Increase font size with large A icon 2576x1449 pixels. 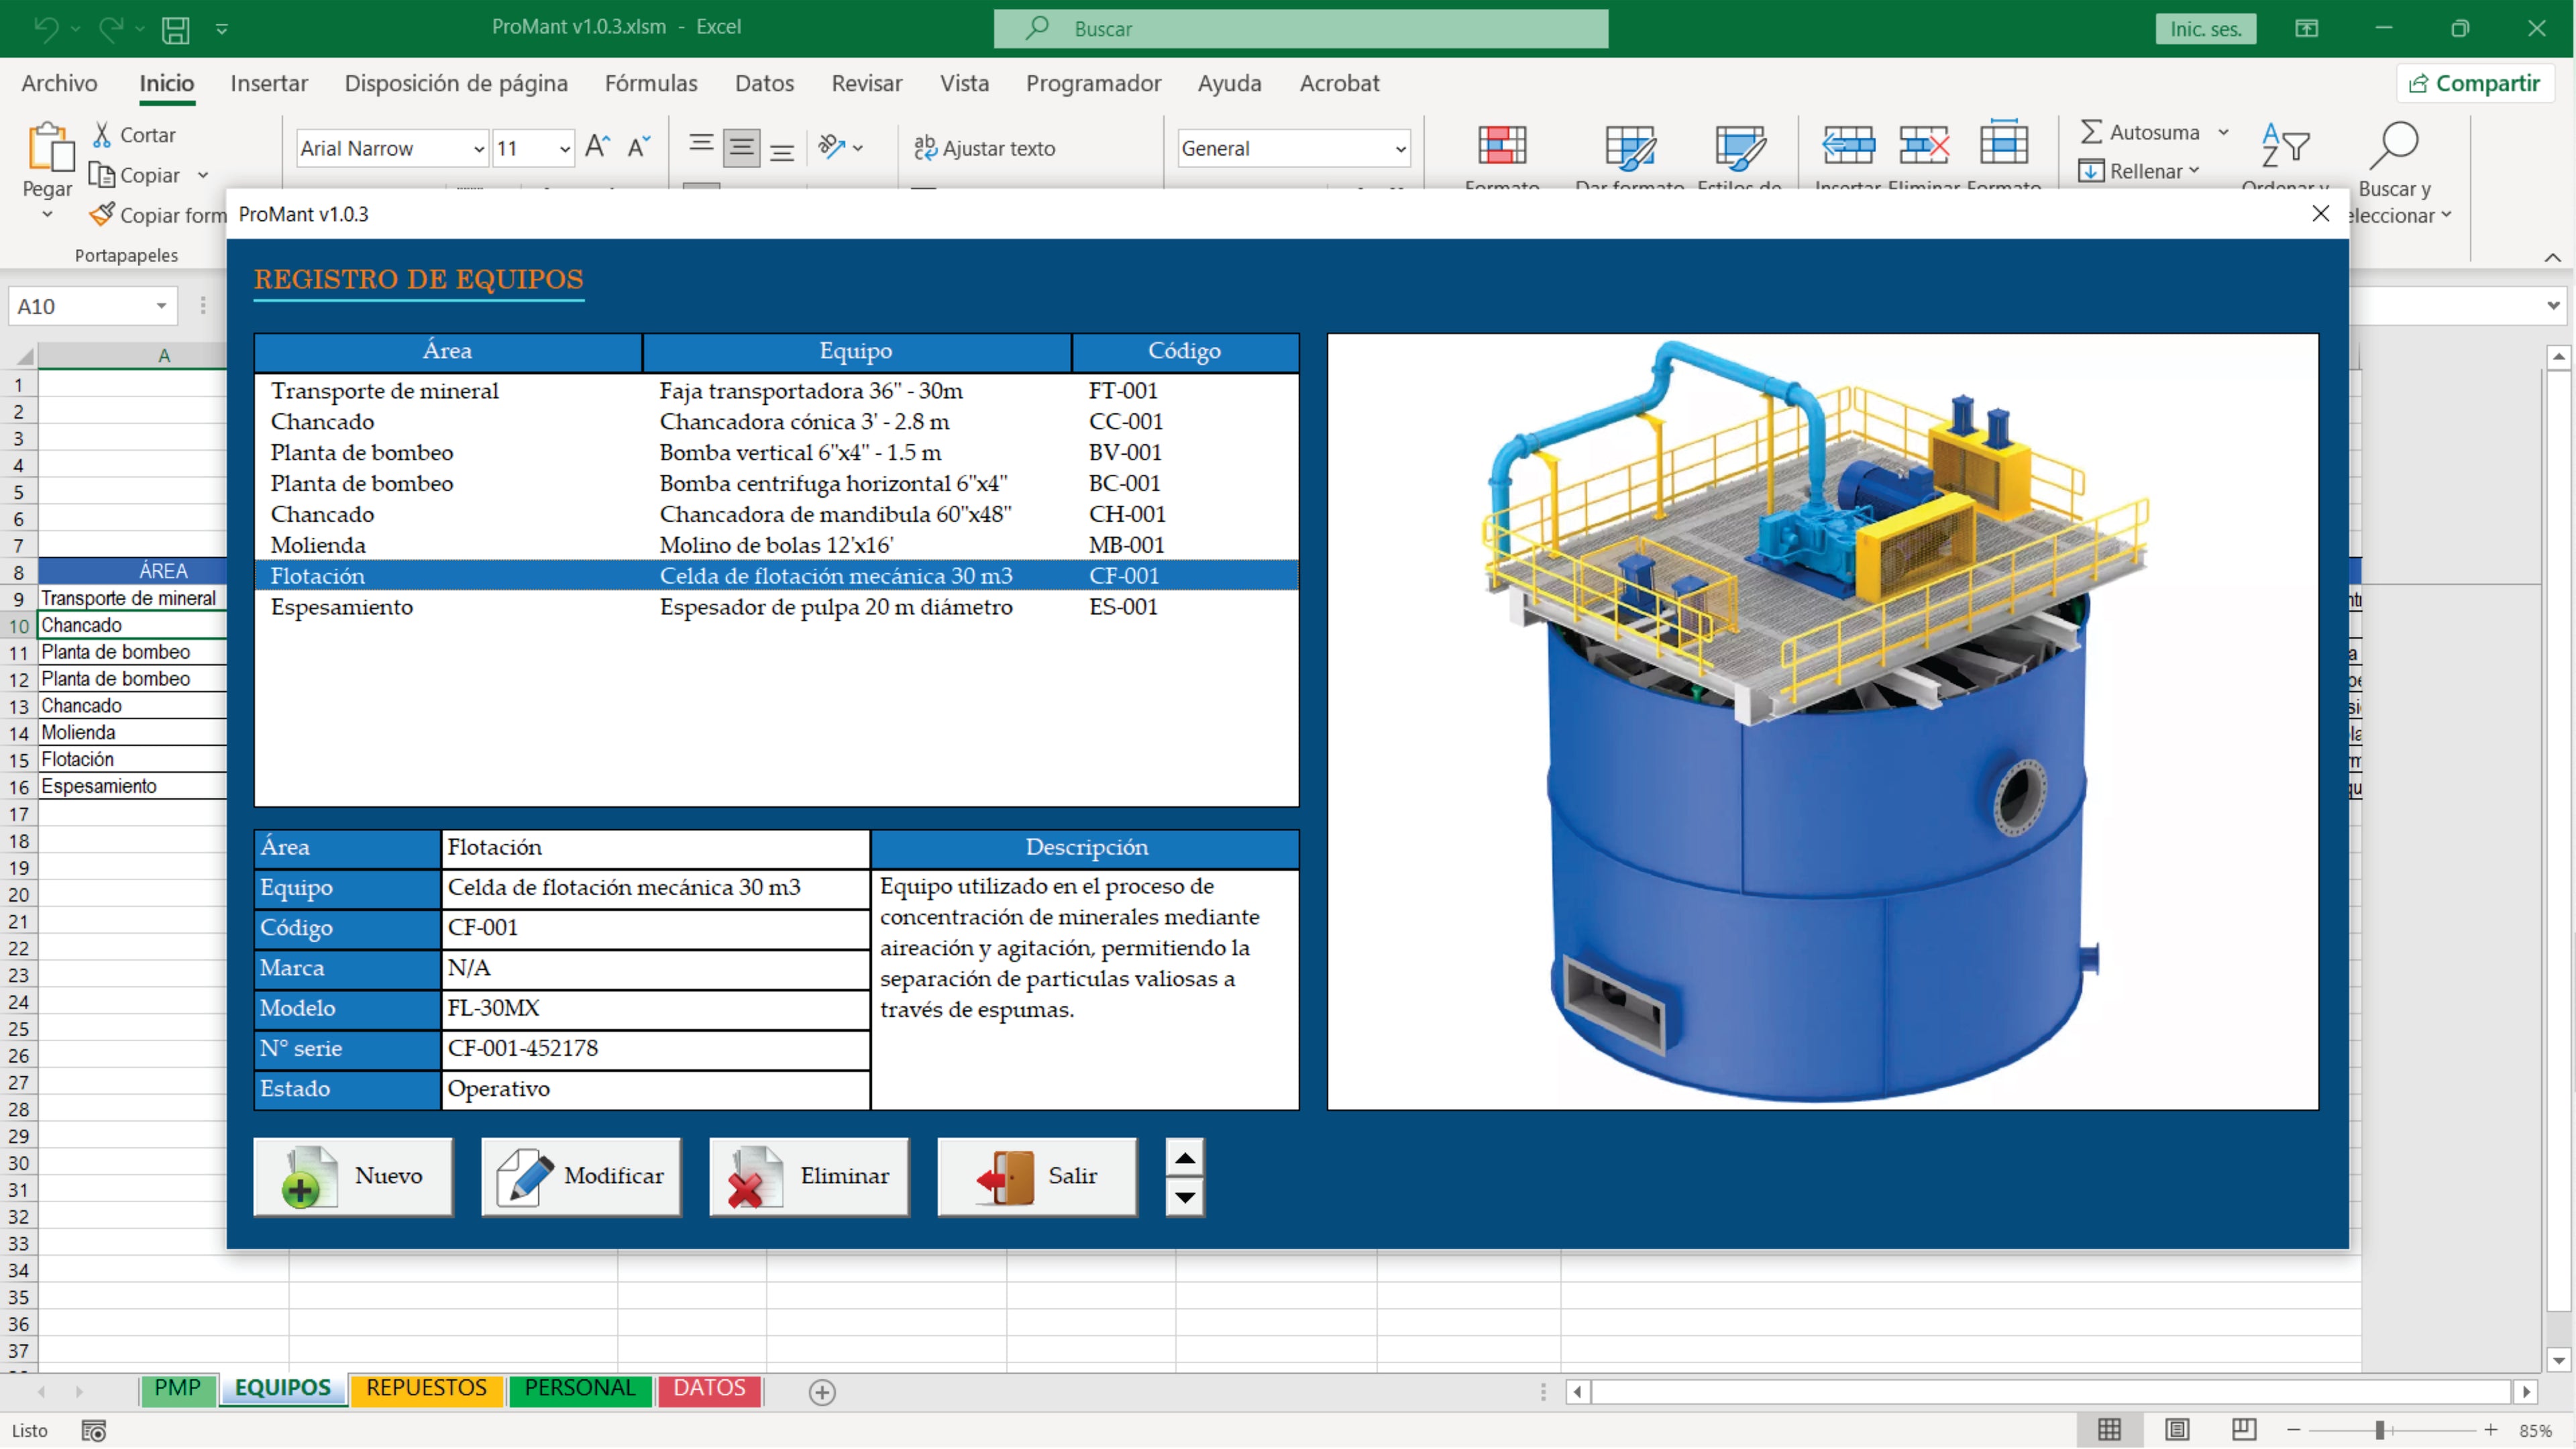(x=598, y=147)
